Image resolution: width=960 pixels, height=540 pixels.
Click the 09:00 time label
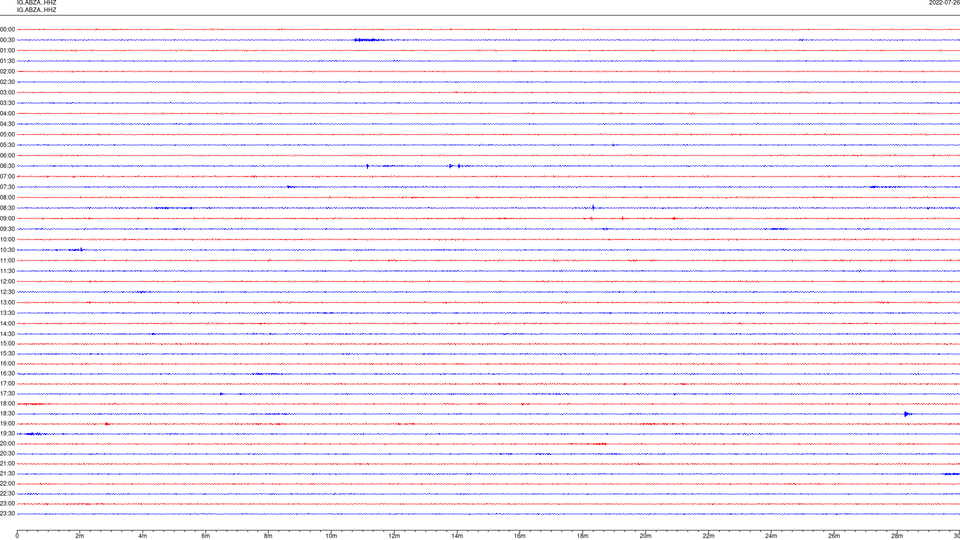tap(7, 219)
